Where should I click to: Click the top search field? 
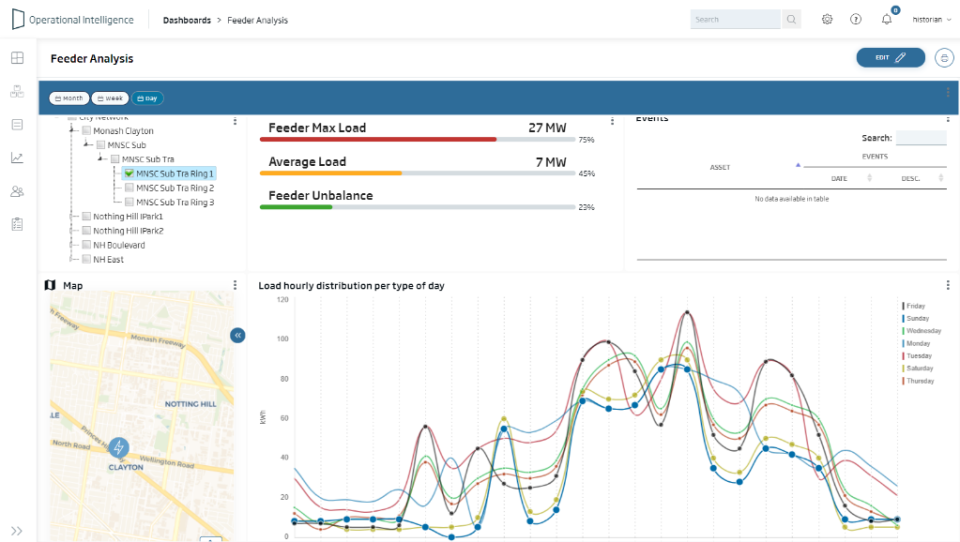(735, 20)
